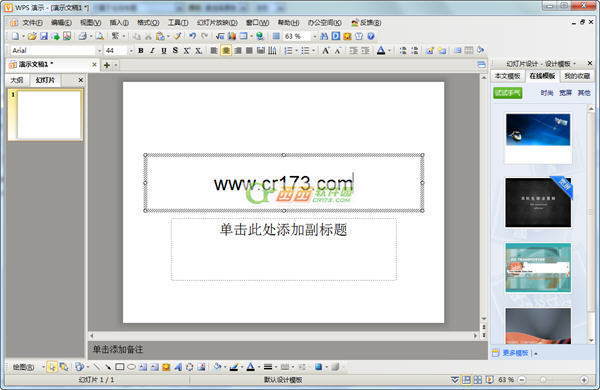This screenshot has height=390, width=600.
Task: Toggle left text alignment
Action: click(214, 51)
